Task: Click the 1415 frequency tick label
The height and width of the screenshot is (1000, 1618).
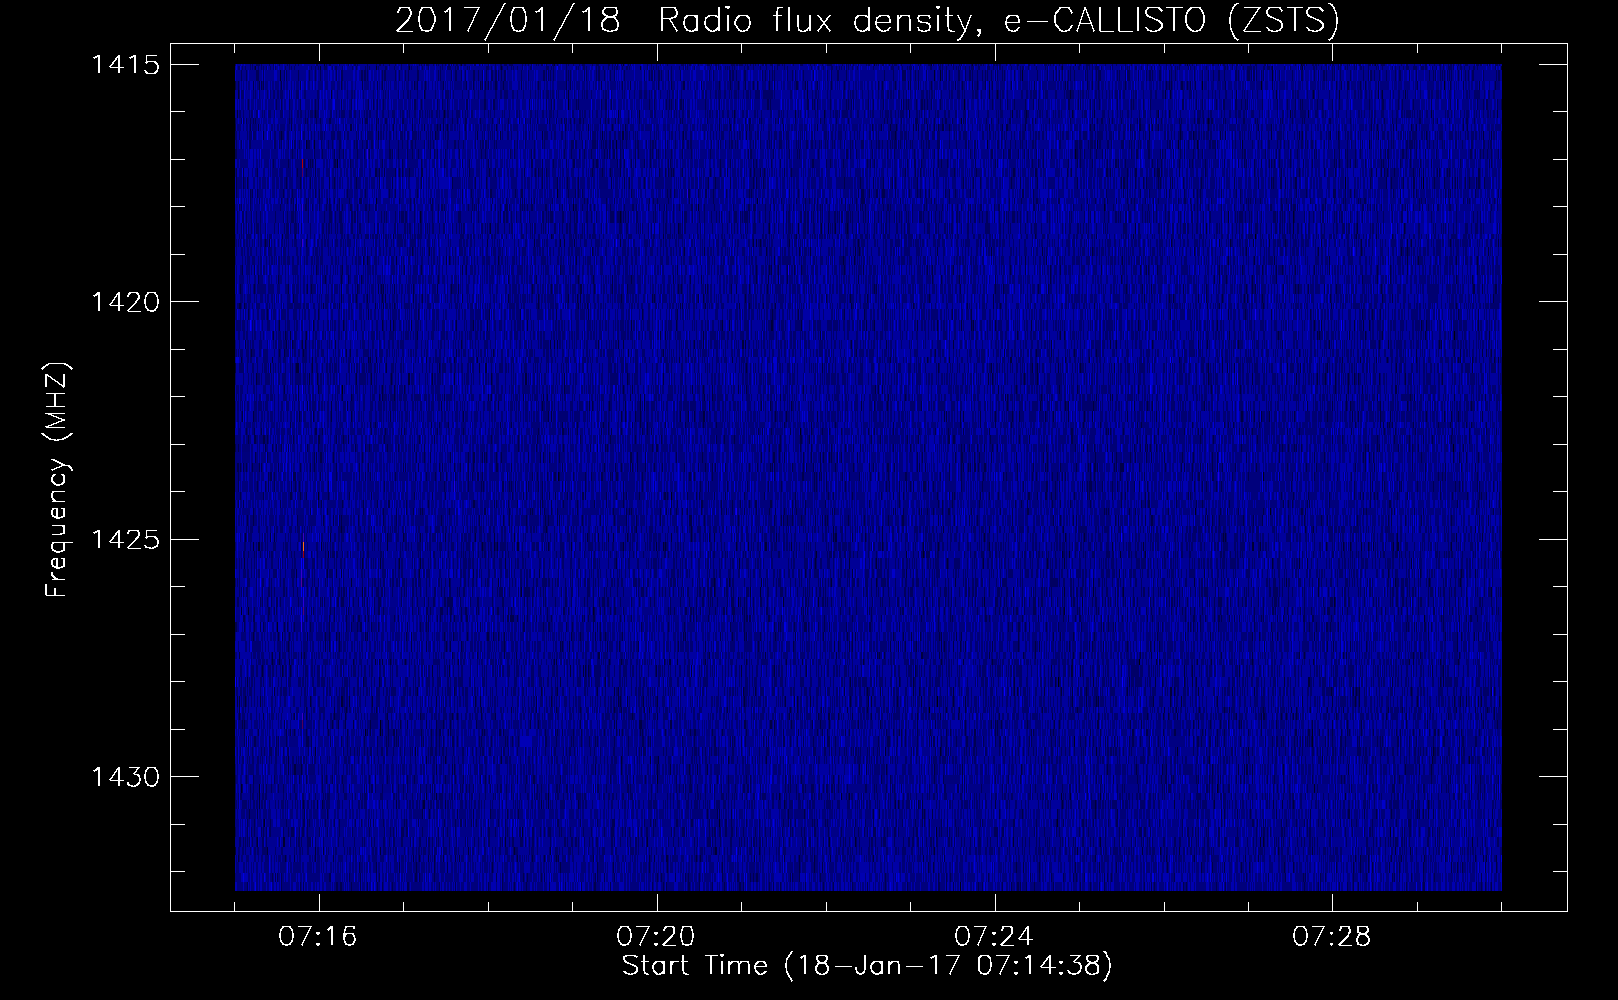Action: (x=125, y=64)
